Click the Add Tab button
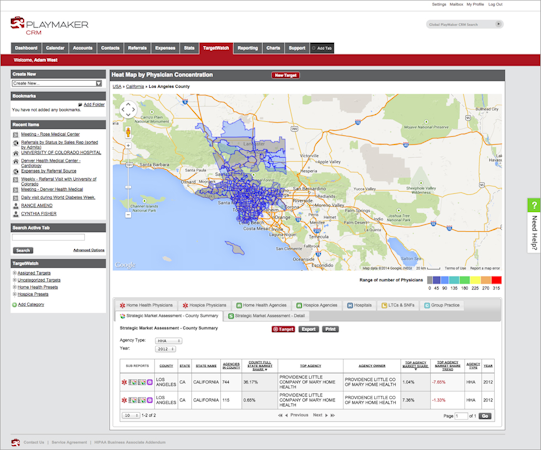The width and height of the screenshot is (541, 450). coord(322,48)
